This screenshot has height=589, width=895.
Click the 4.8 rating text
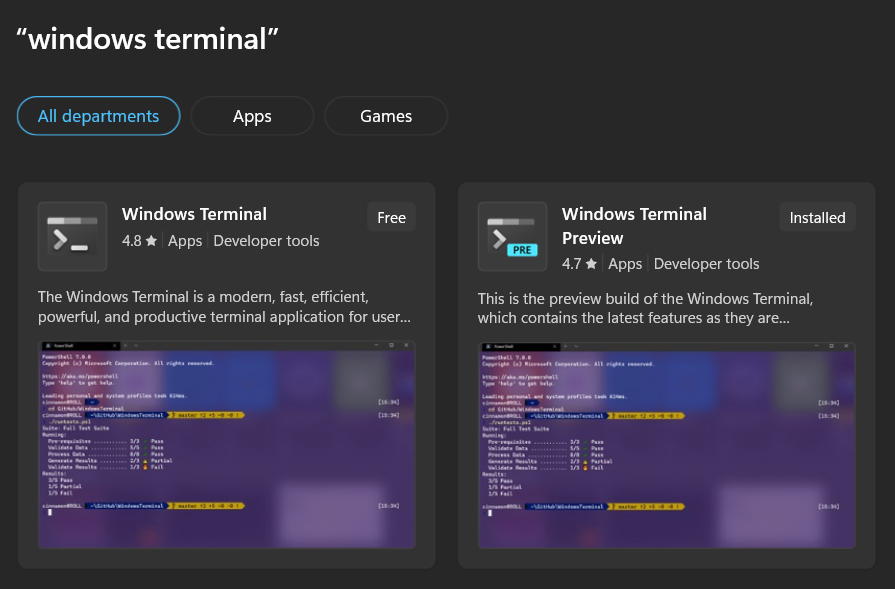[x=130, y=240]
